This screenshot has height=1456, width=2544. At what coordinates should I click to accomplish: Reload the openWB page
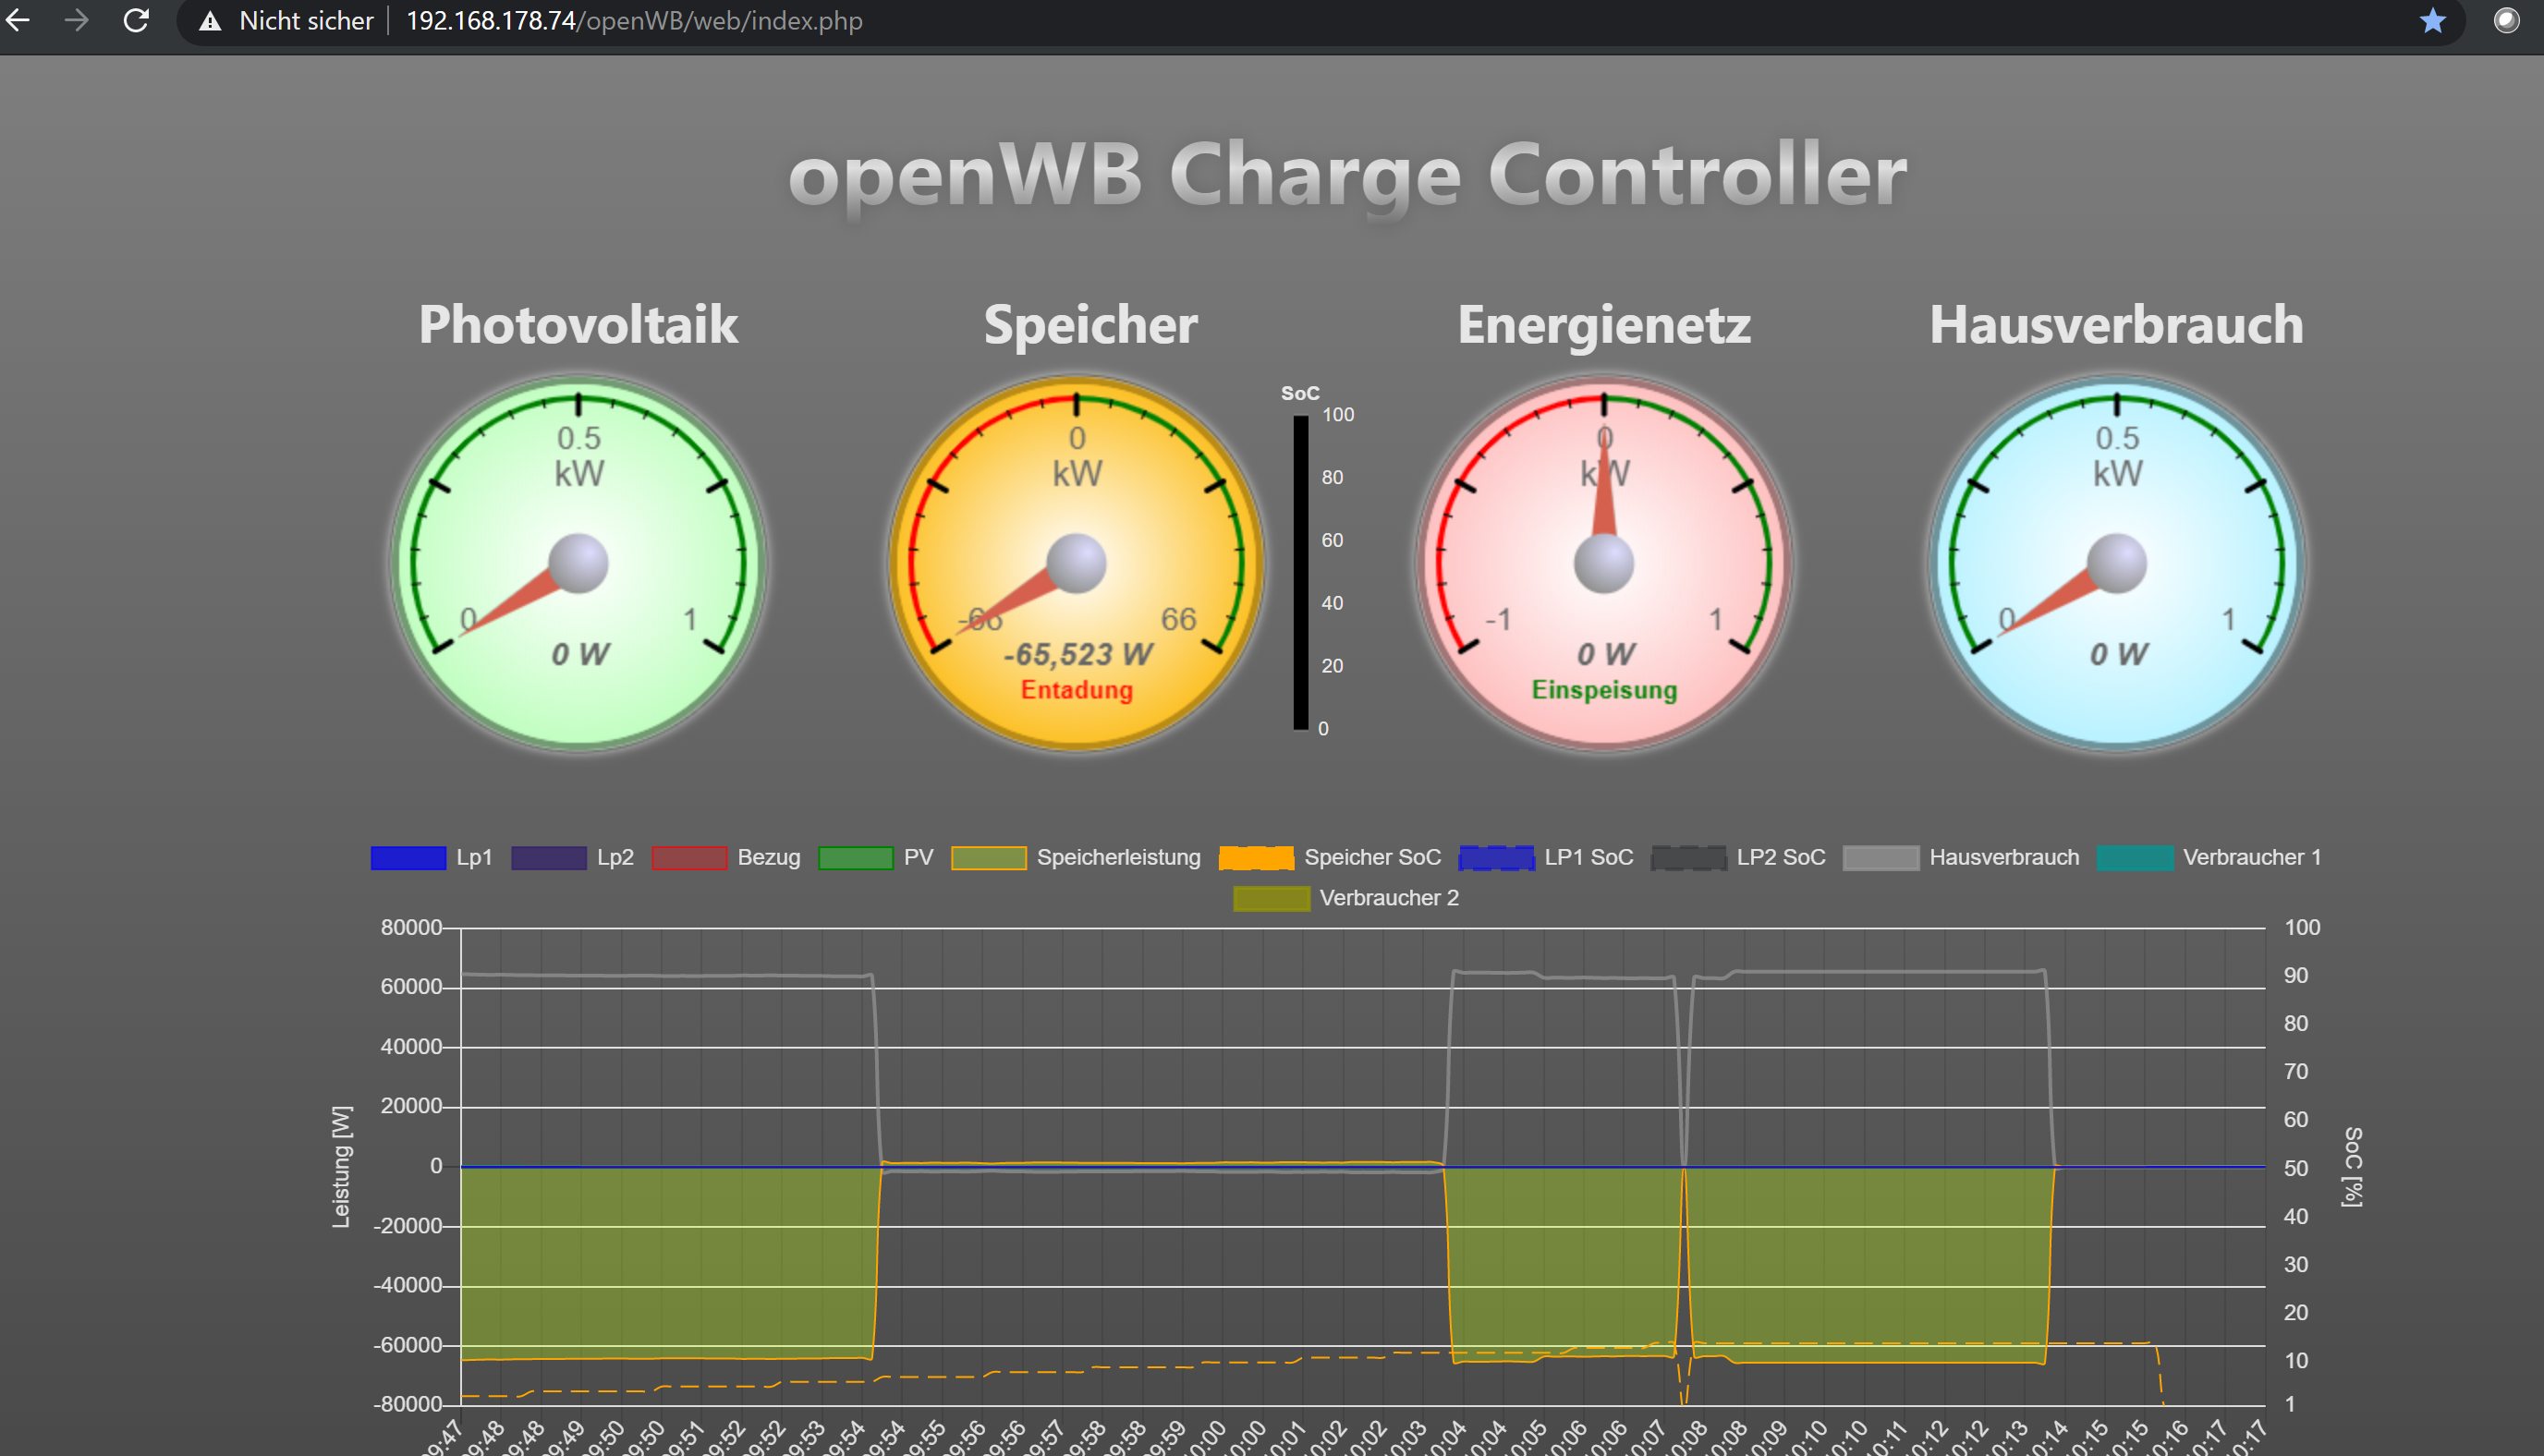(x=136, y=20)
